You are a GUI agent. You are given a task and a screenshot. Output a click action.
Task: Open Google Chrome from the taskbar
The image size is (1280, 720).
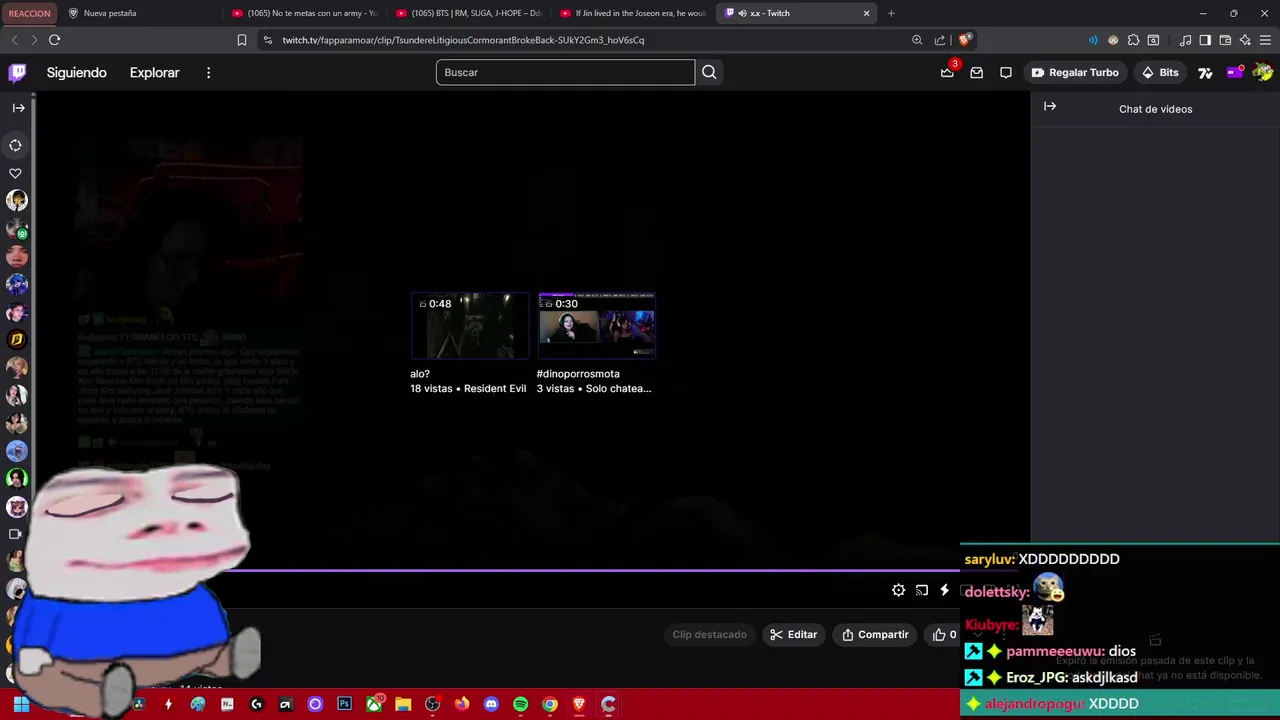click(549, 704)
